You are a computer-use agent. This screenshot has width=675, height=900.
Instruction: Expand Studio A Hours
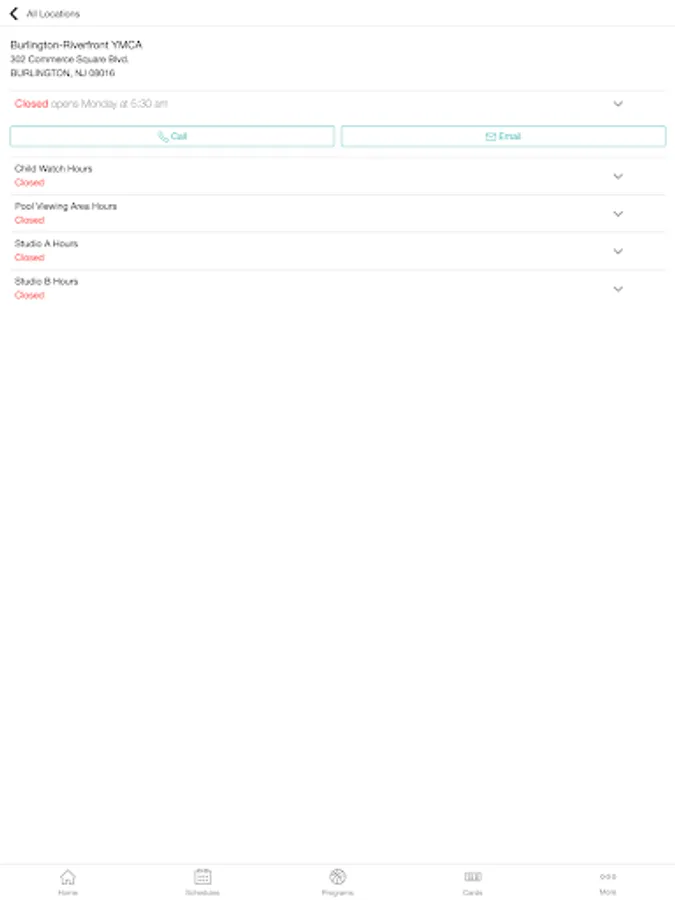coord(618,251)
